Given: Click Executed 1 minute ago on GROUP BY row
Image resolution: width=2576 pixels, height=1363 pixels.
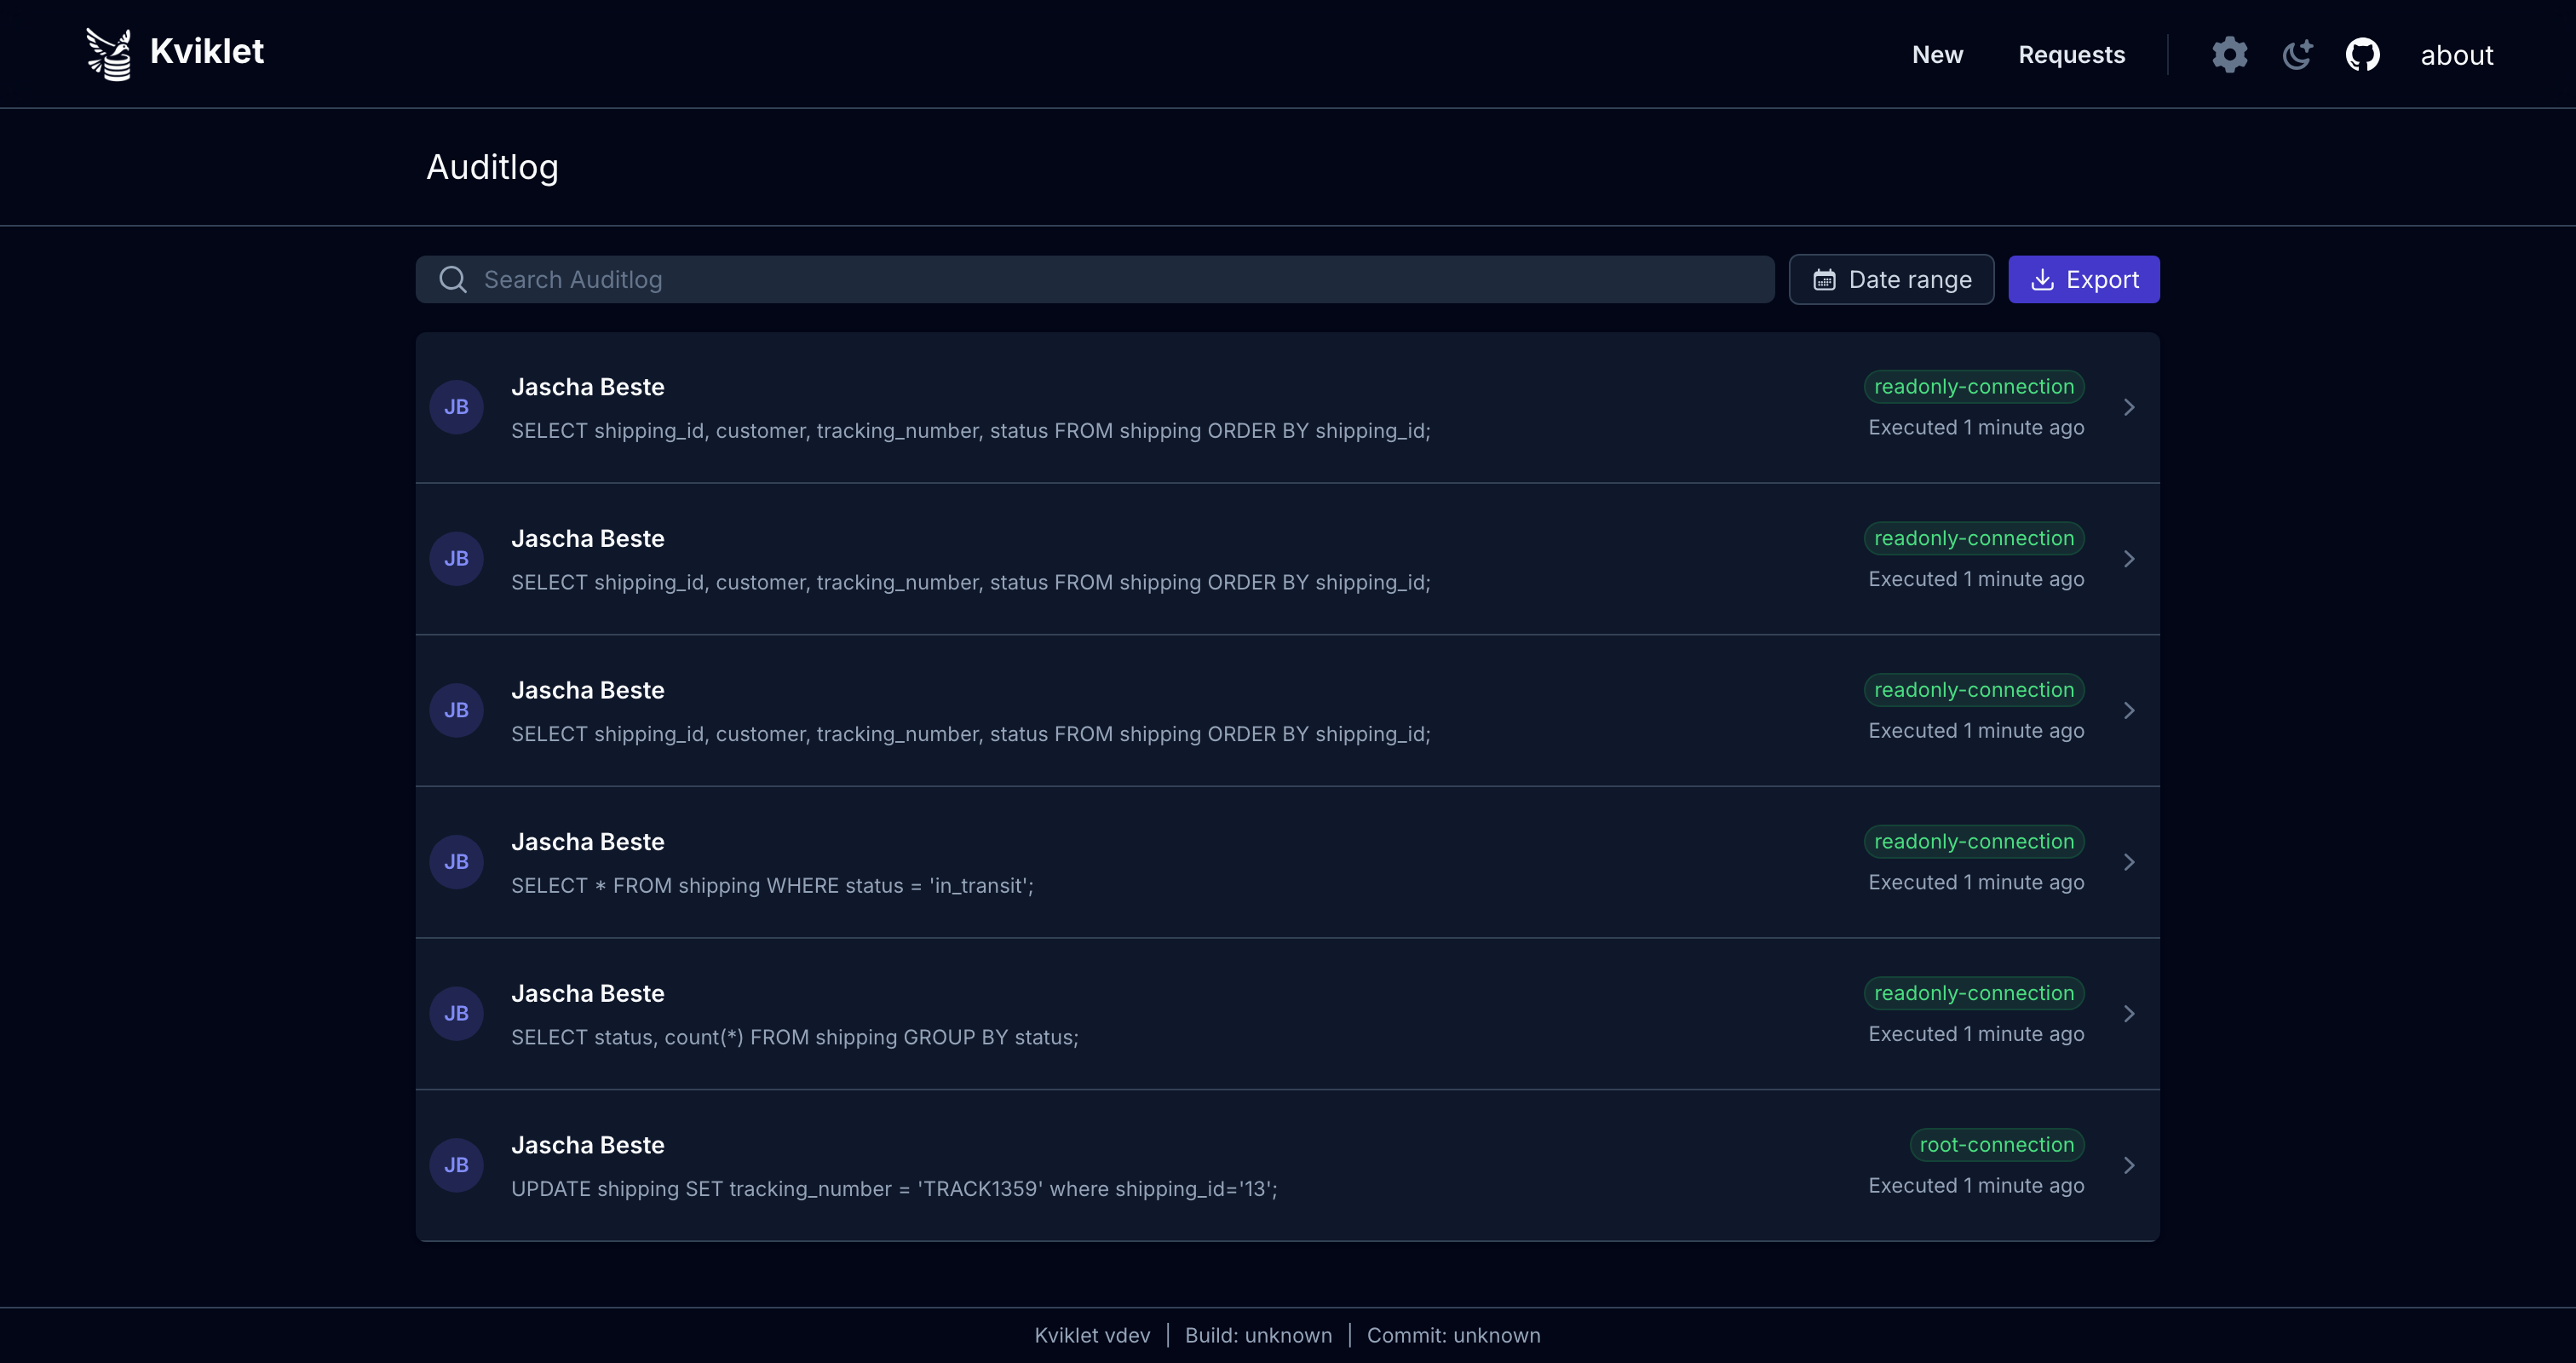Looking at the screenshot, I should pos(1976,1034).
